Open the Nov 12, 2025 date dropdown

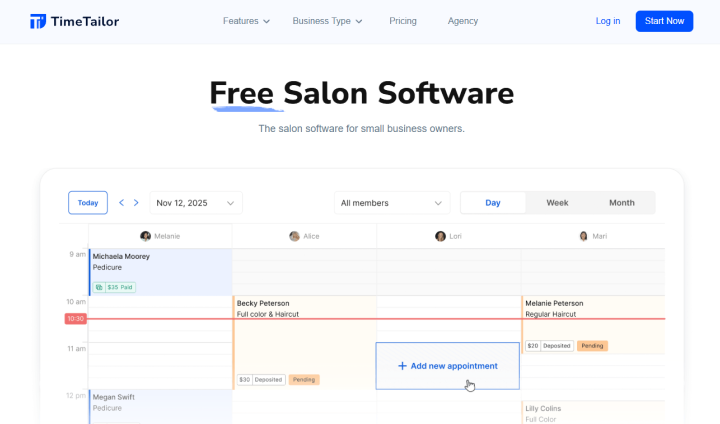[x=196, y=203]
